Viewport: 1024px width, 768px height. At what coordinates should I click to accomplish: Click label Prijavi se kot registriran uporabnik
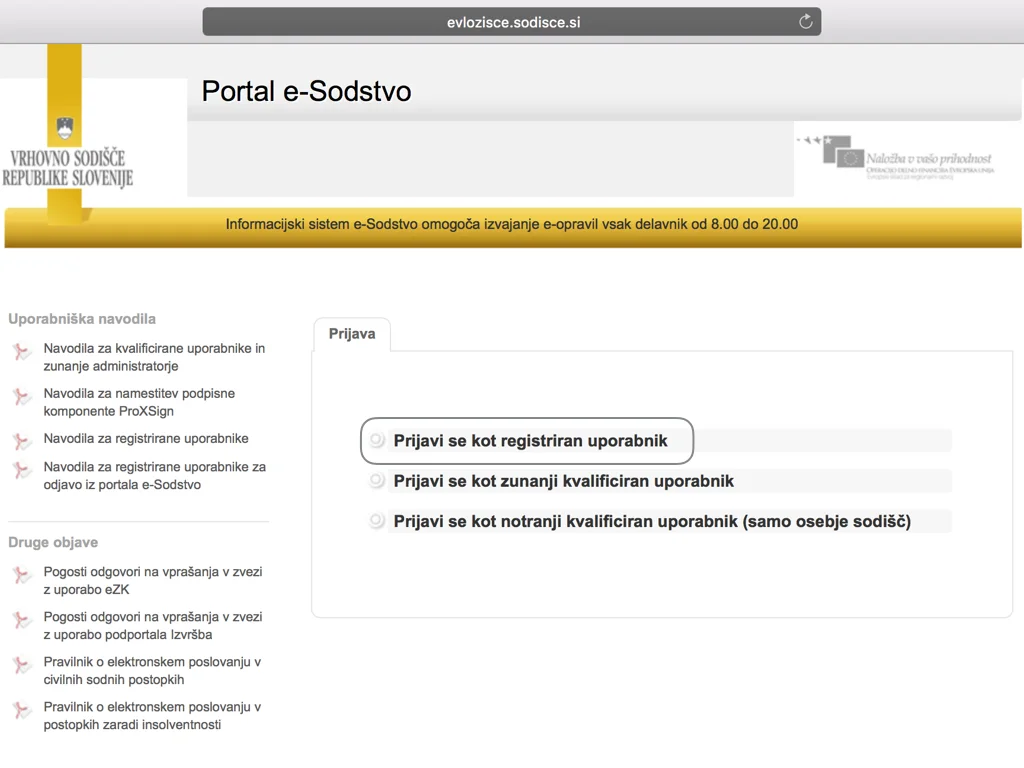click(530, 441)
